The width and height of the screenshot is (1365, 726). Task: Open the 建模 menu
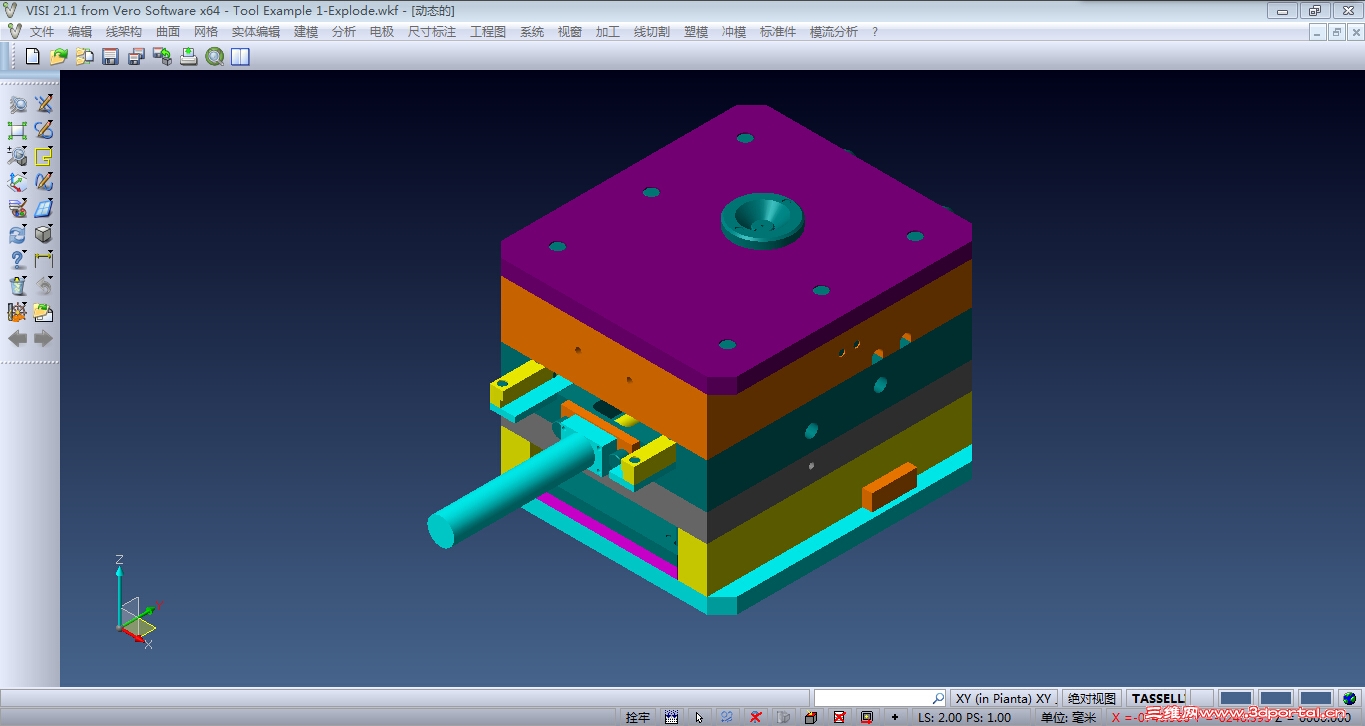(x=306, y=32)
